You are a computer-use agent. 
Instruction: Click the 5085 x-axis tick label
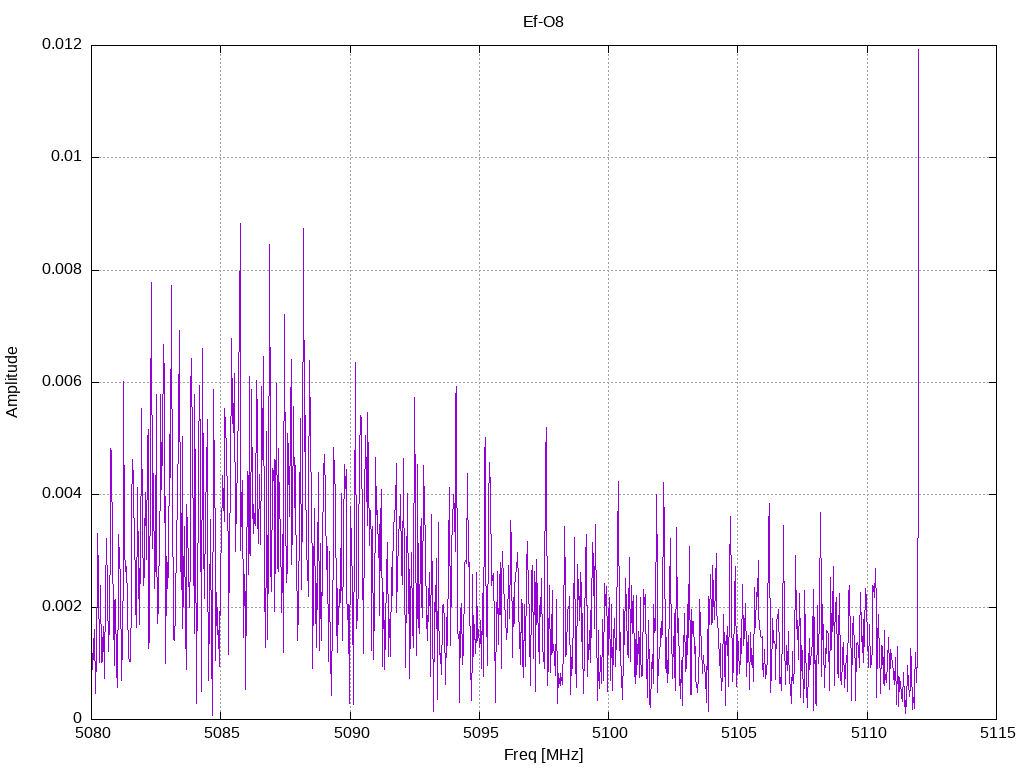pyautogui.click(x=221, y=733)
